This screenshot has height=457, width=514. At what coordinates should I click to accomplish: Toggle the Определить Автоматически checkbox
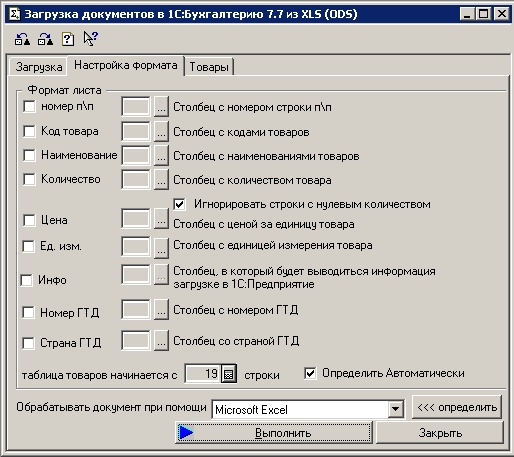310,373
